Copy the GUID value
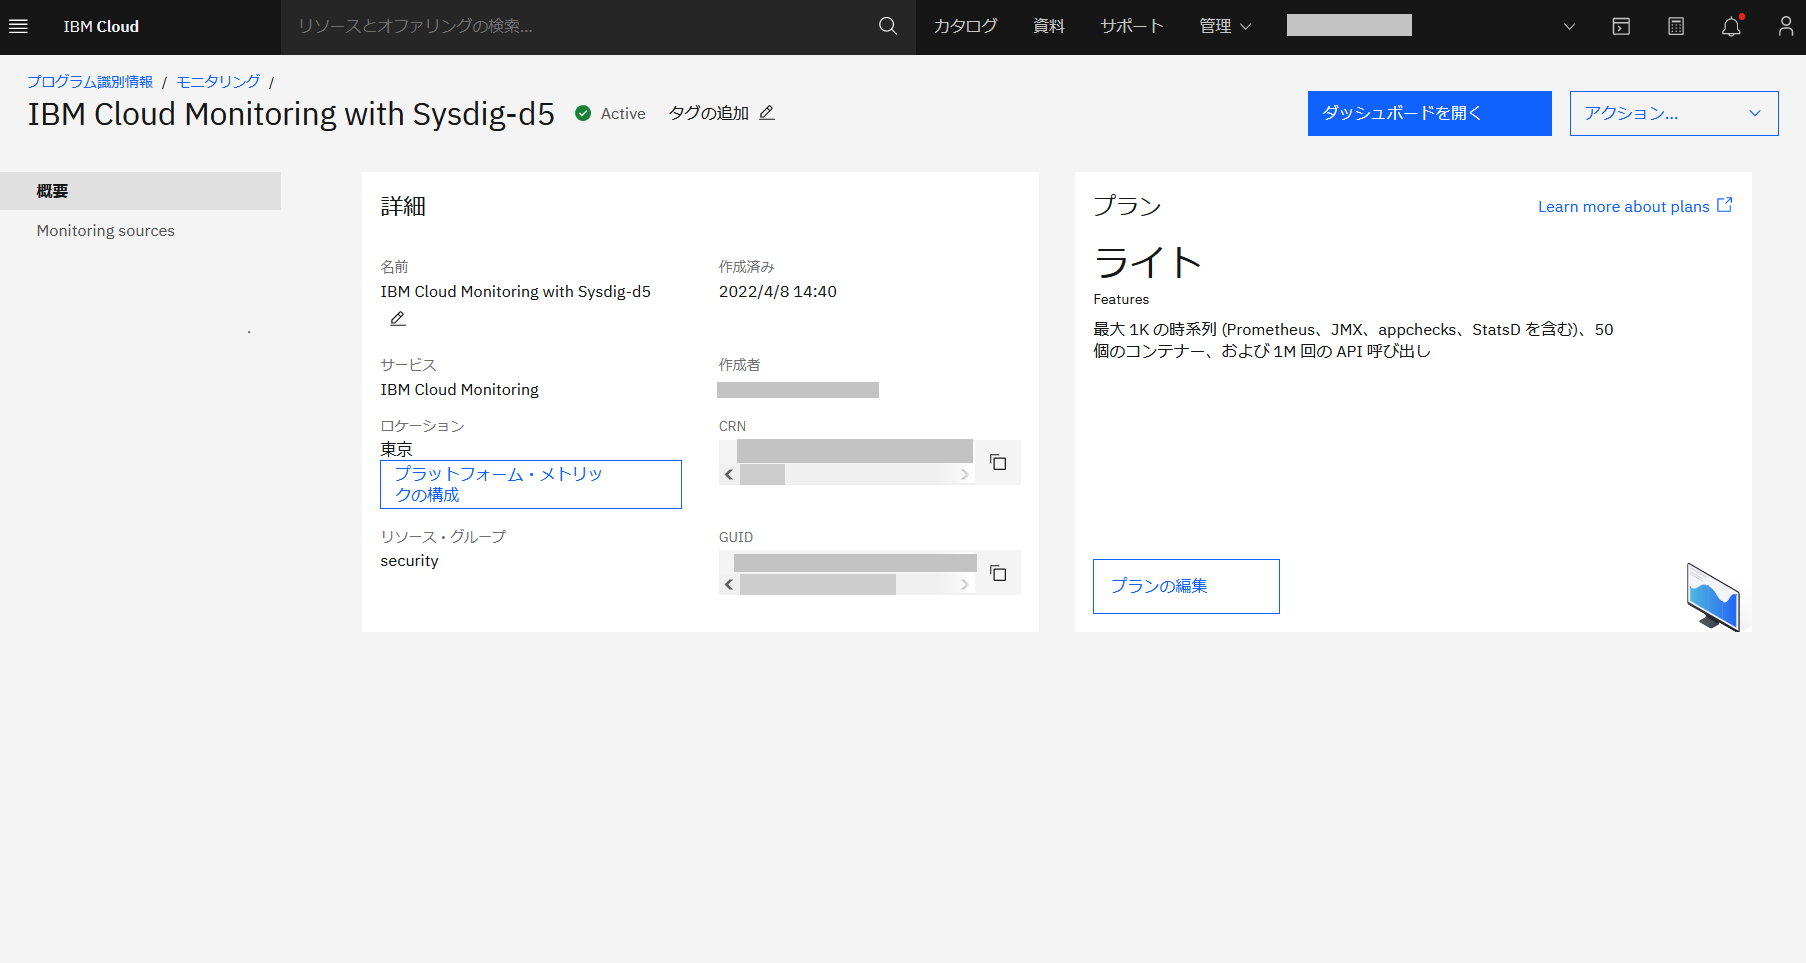 point(998,573)
